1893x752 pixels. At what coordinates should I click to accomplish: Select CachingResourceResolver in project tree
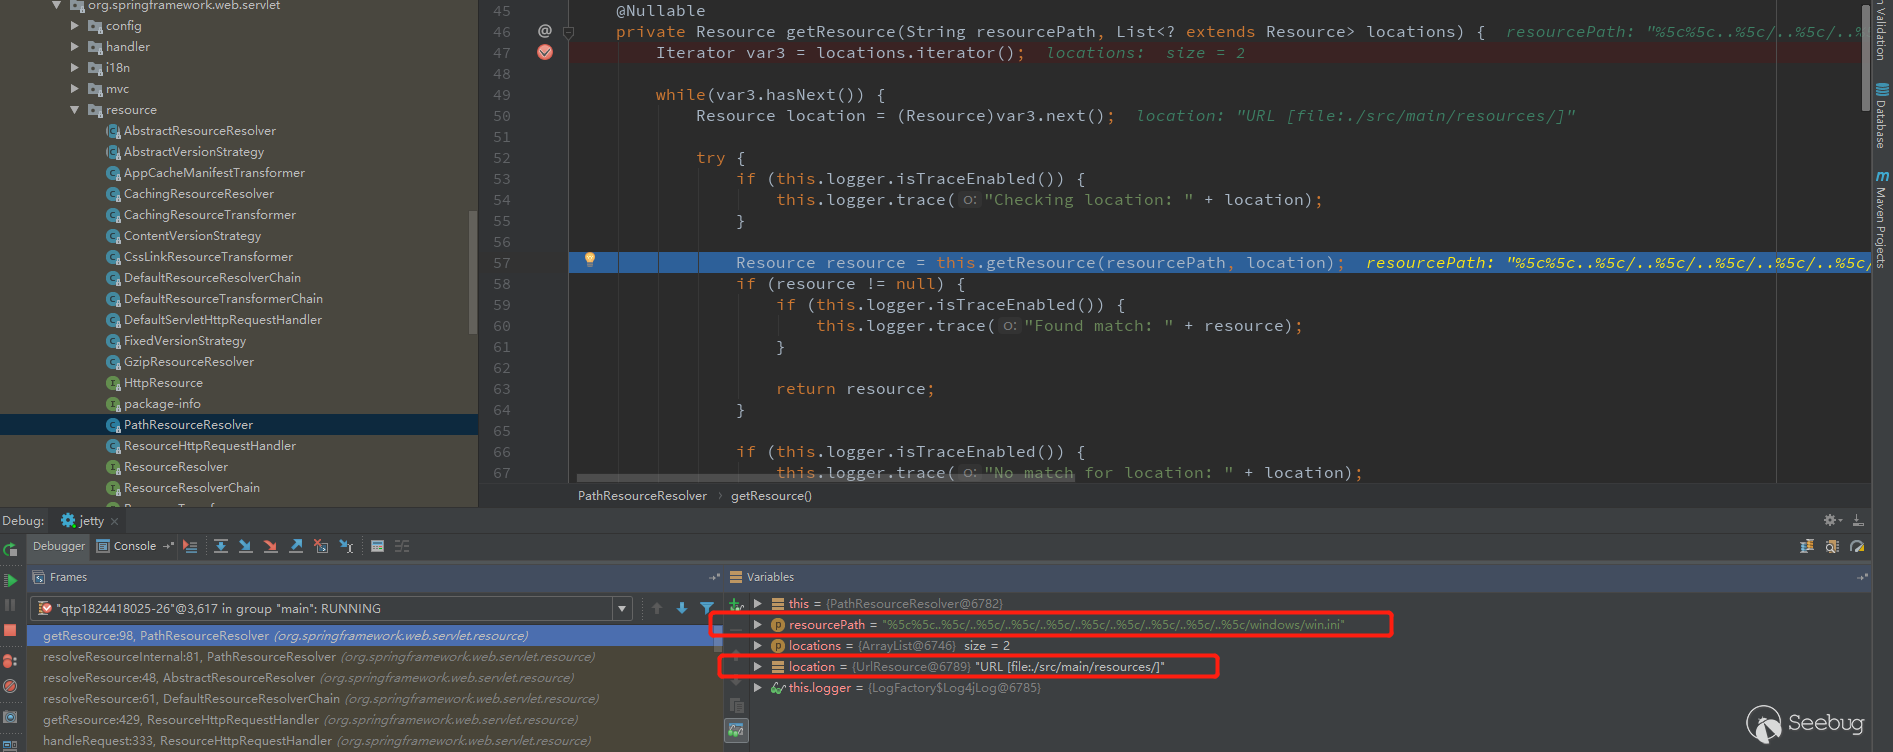198,194
